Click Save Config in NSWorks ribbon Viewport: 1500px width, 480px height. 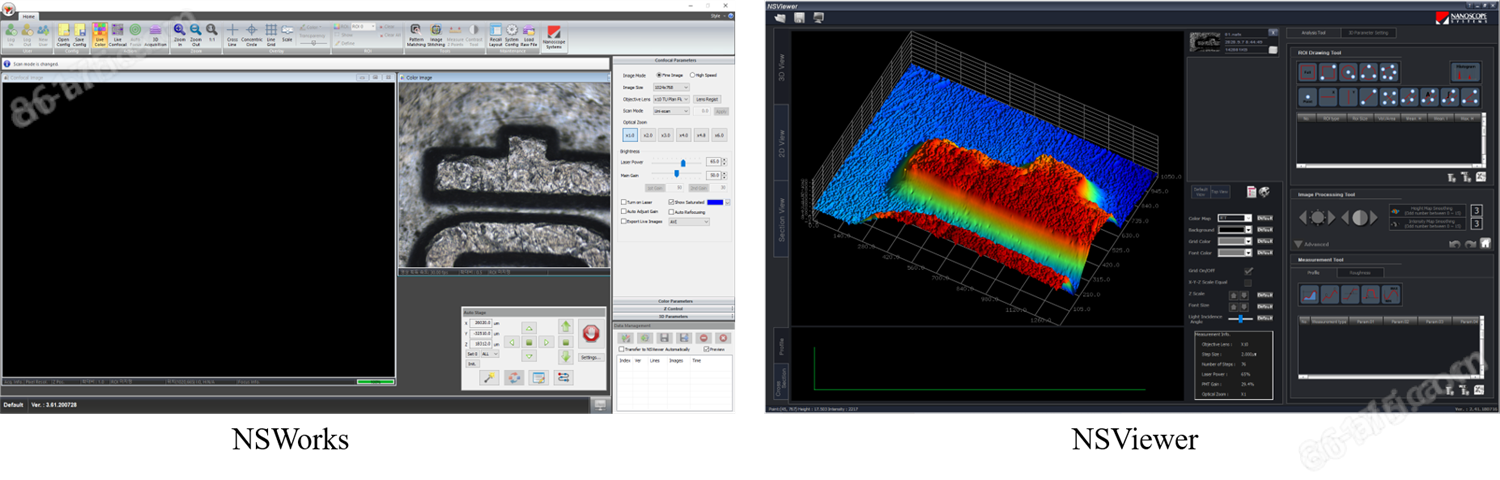pyautogui.click(x=79, y=35)
